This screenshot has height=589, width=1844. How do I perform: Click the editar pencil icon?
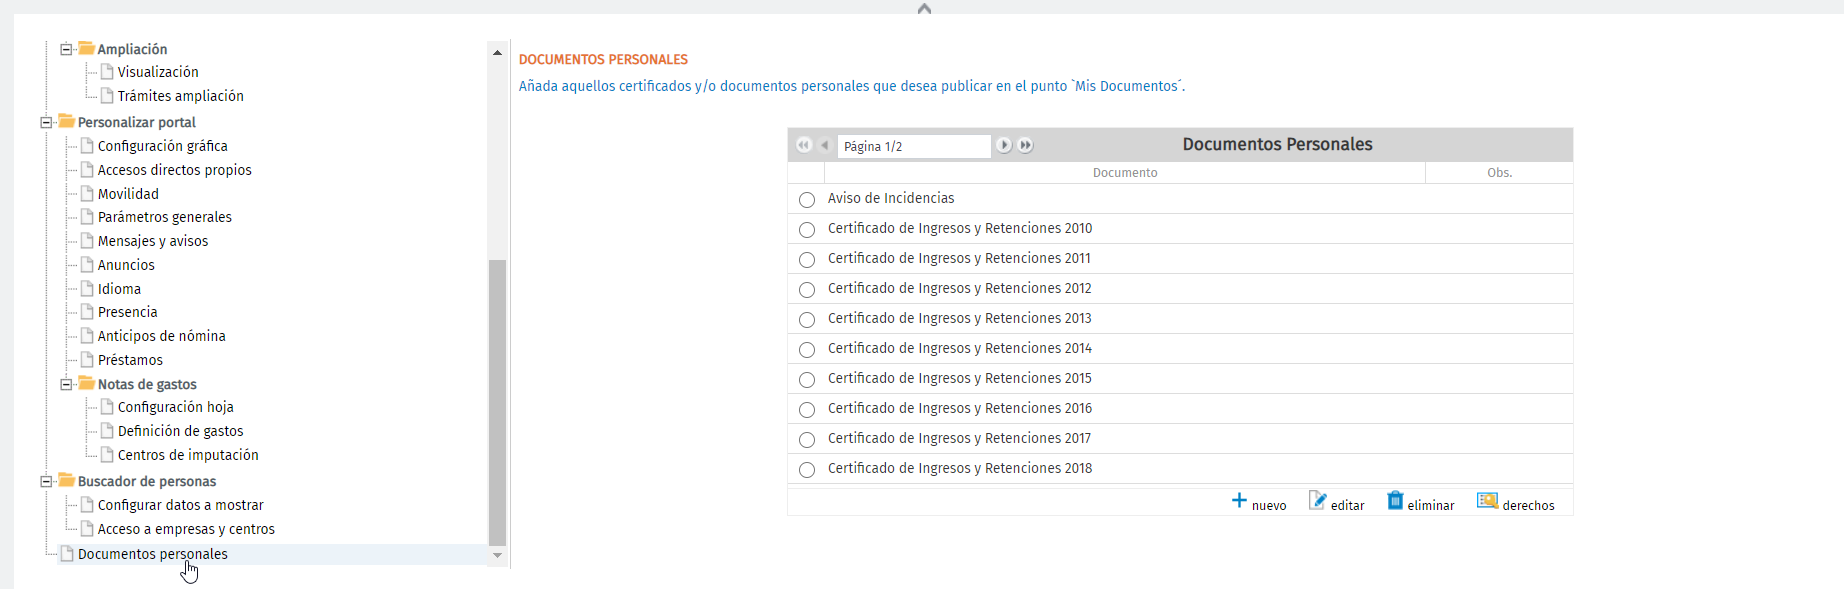(1318, 501)
